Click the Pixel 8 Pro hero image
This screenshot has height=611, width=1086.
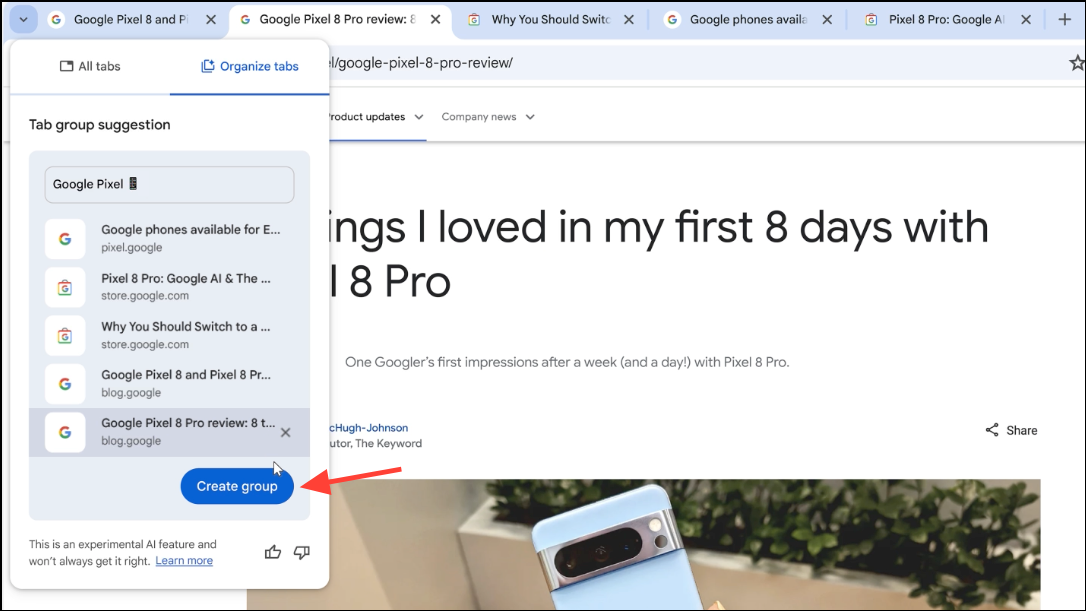click(643, 544)
